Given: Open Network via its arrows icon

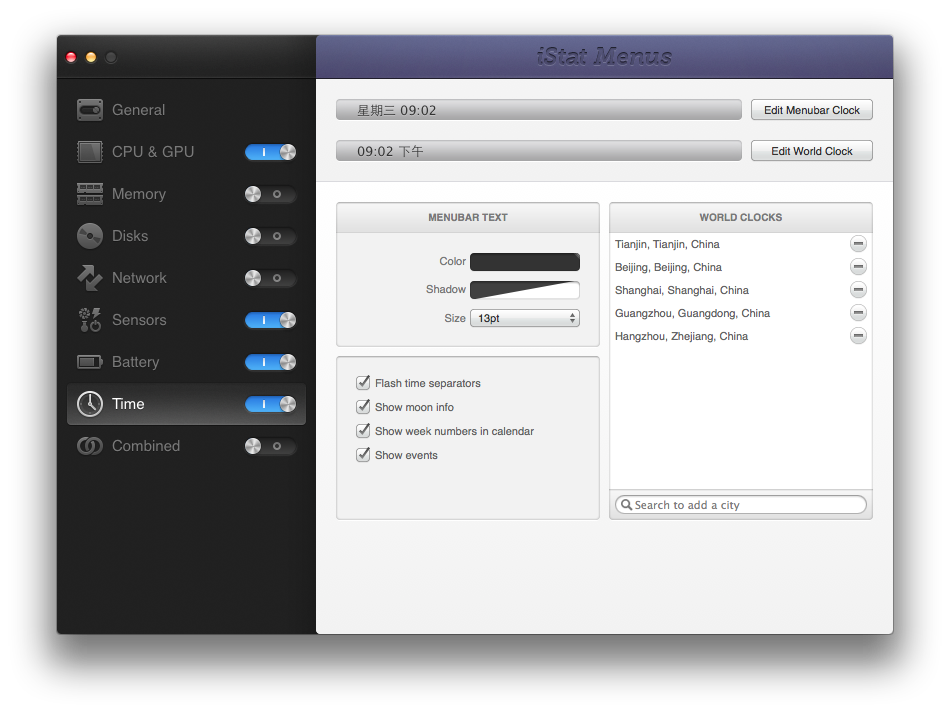Looking at the screenshot, I should 90,278.
